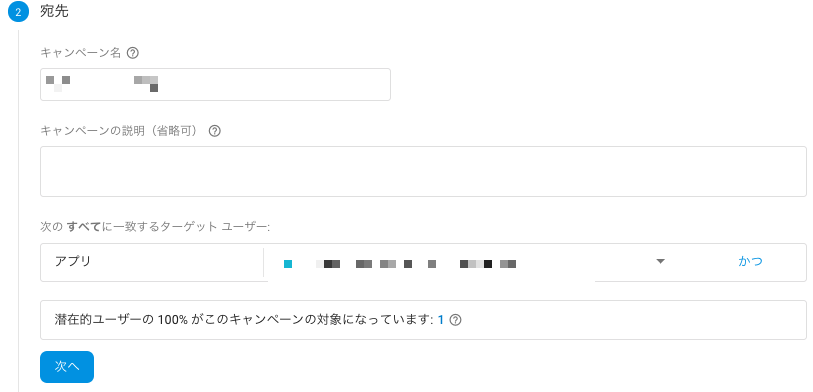The width and height of the screenshot is (813, 392).
Task: Click the step 2 number badge
Action: [18, 12]
